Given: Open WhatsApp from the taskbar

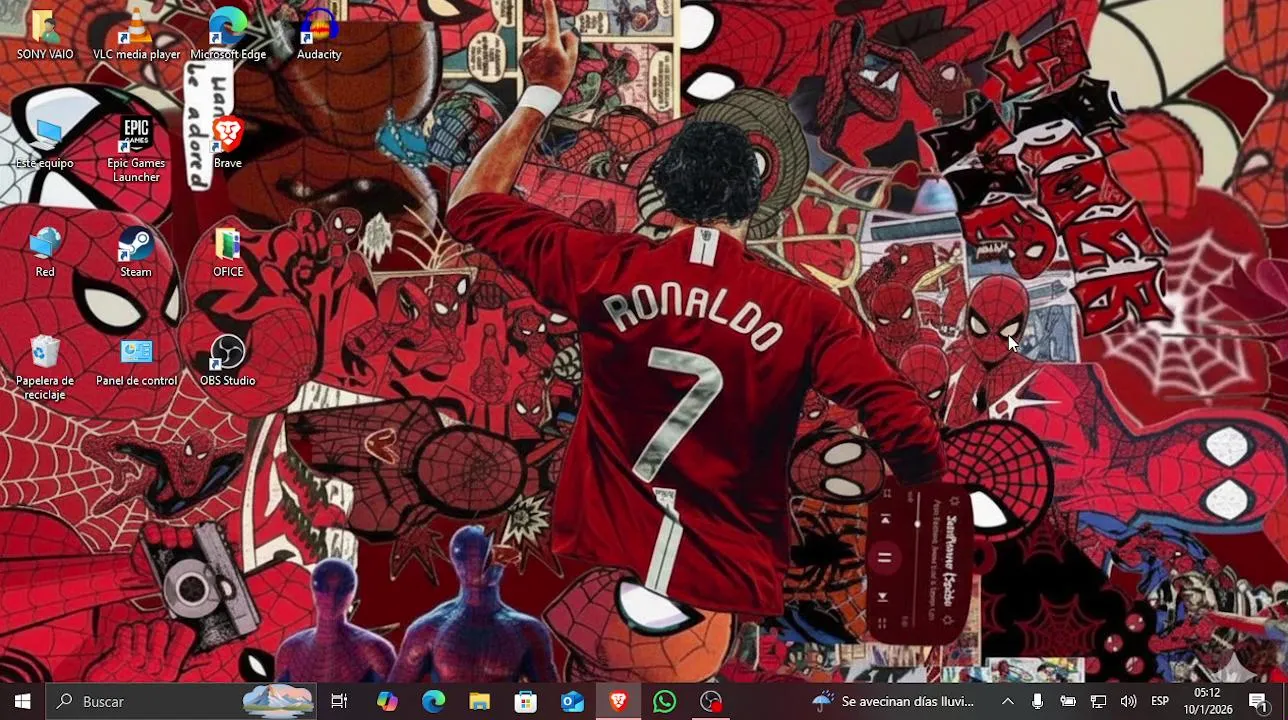Looking at the screenshot, I should pyautogui.click(x=664, y=701).
